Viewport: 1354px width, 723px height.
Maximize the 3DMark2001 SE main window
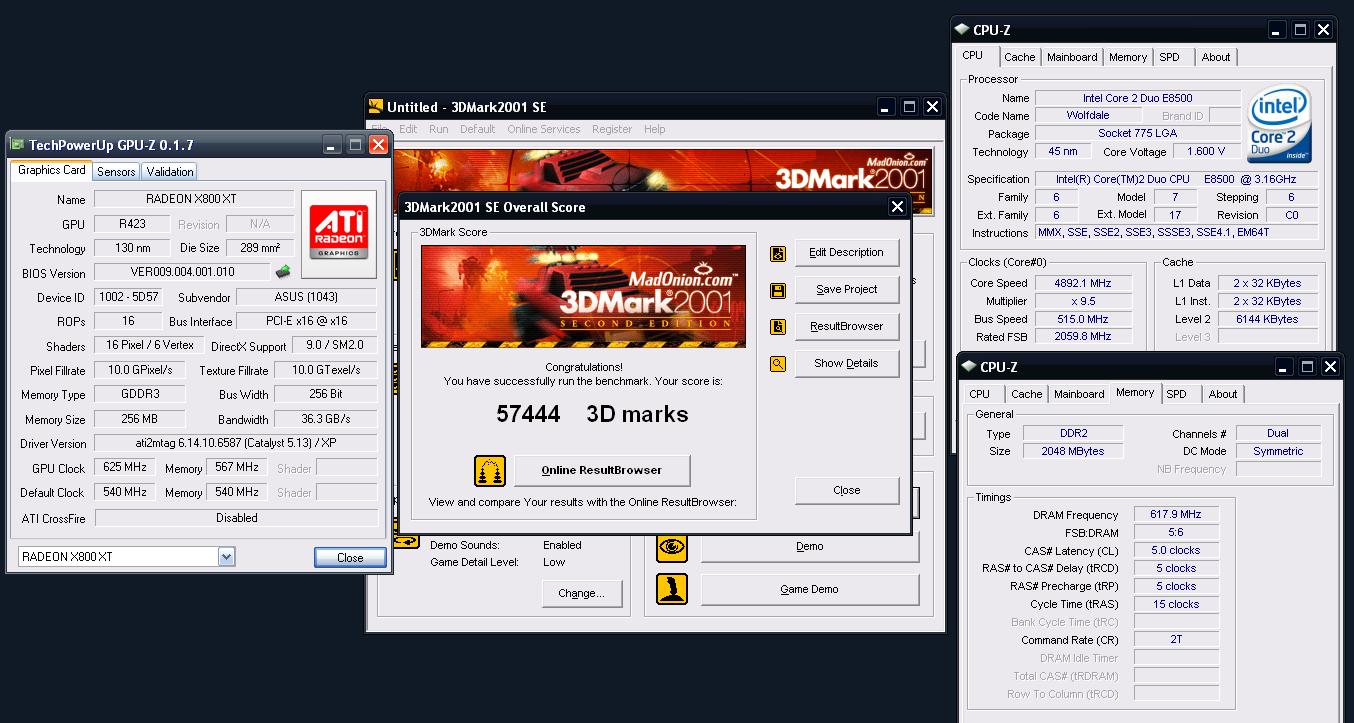click(x=909, y=107)
